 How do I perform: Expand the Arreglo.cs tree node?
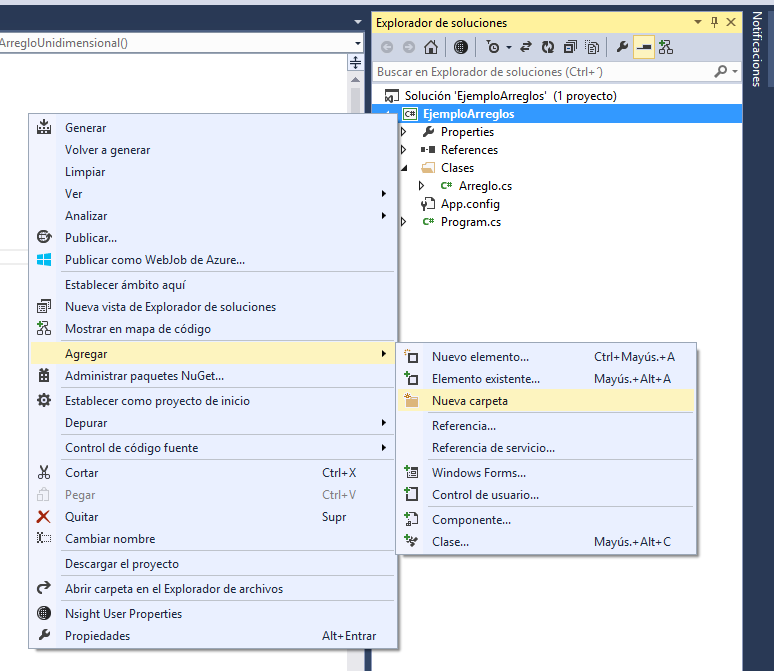point(421,186)
